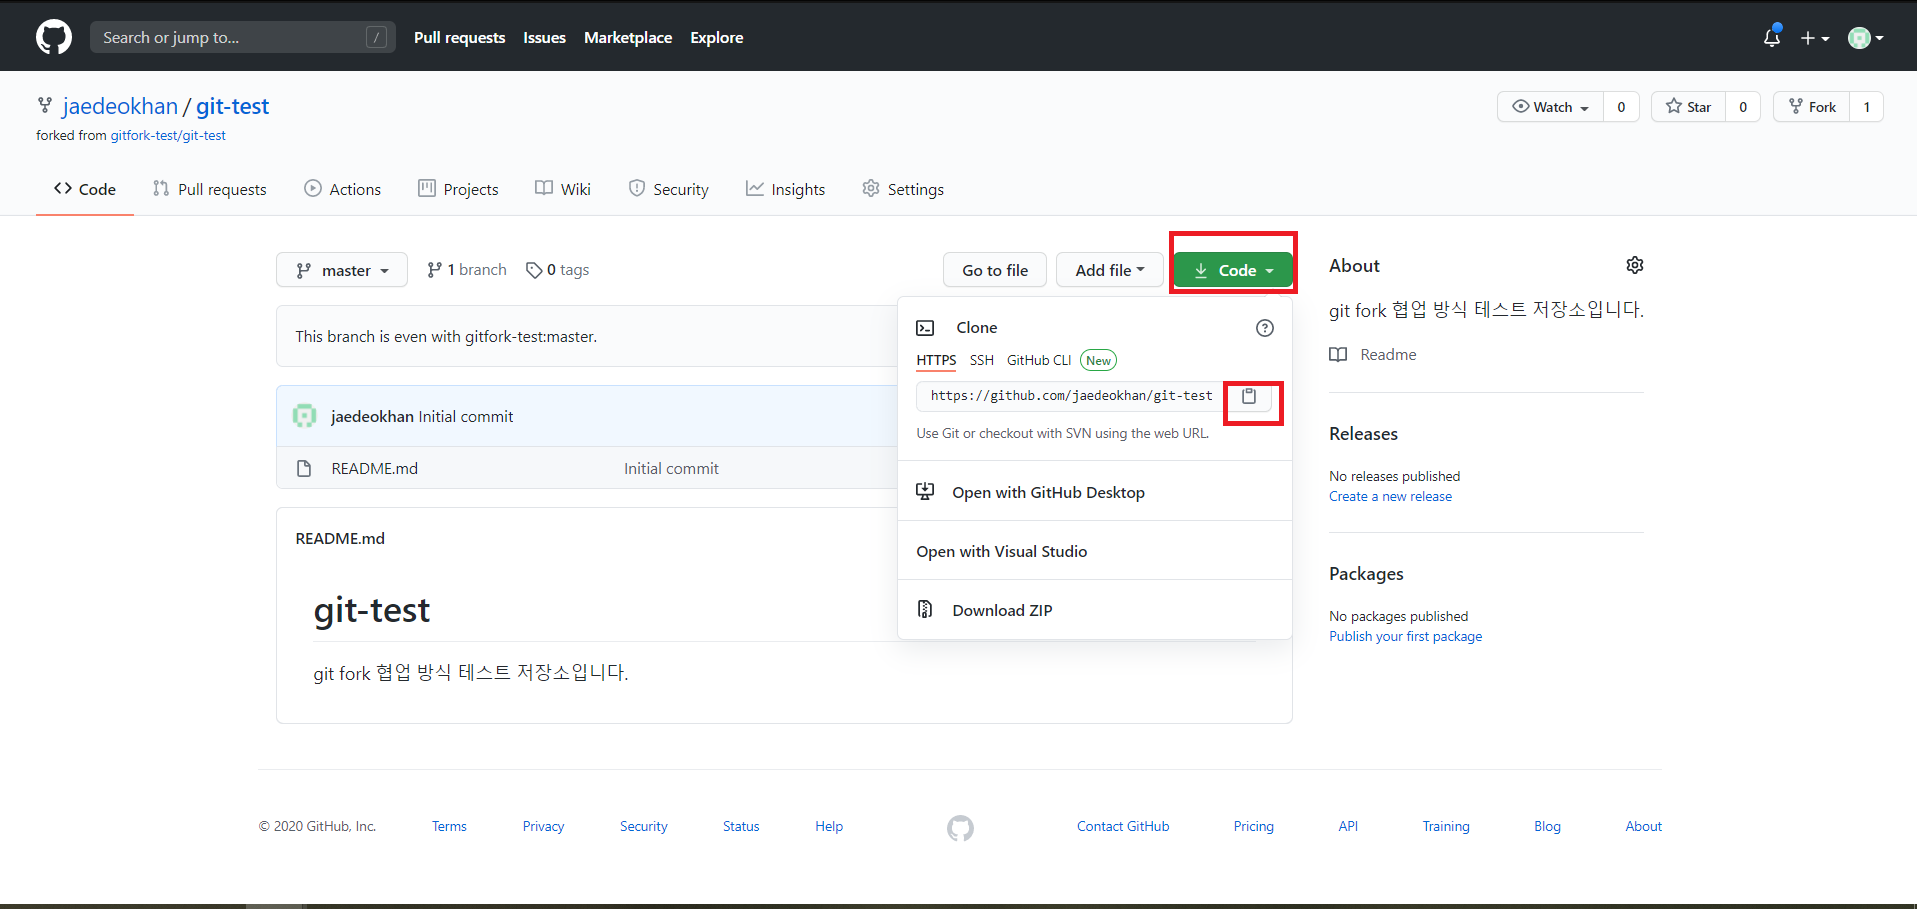The width and height of the screenshot is (1920, 909).
Task: Open Marketplace in the top navigation
Action: pos(628,37)
